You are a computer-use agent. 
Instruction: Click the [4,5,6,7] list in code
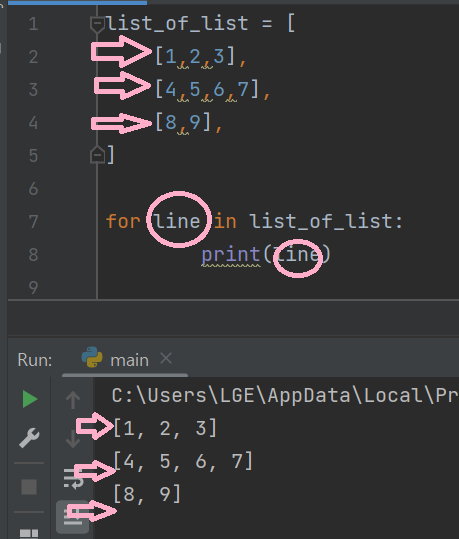[207, 89]
